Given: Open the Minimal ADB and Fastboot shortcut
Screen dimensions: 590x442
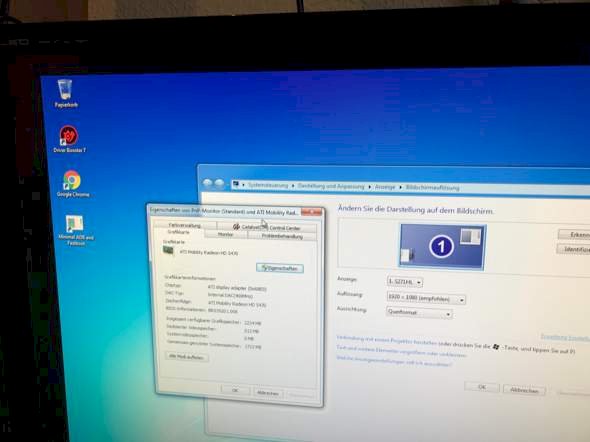Looking at the screenshot, I should tap(75, 230).
